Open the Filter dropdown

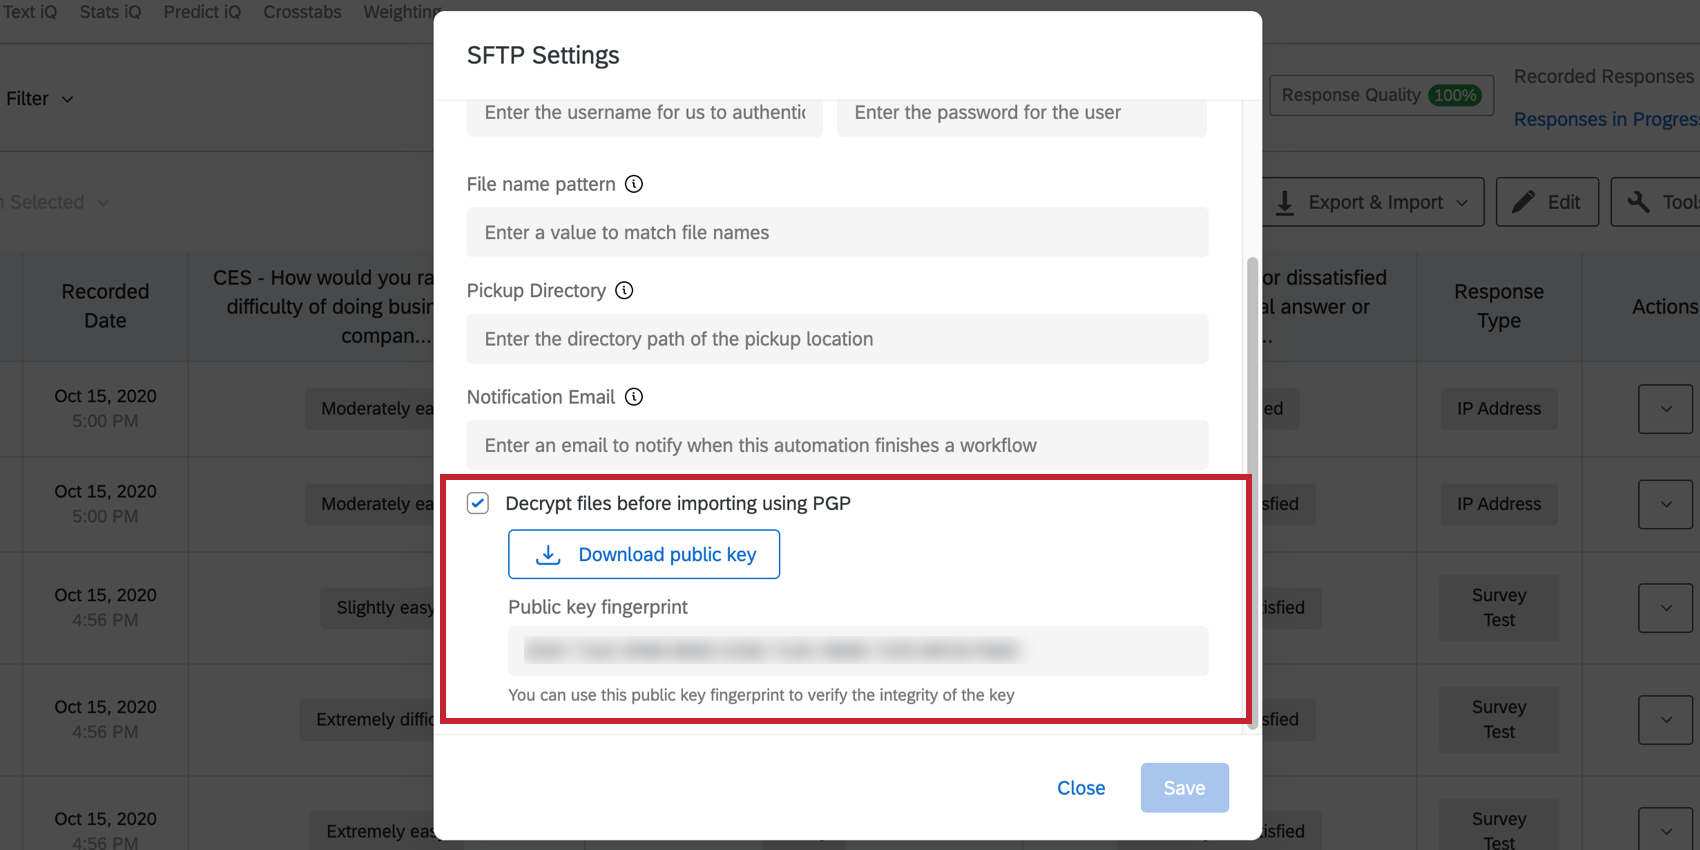click(40, 98)
